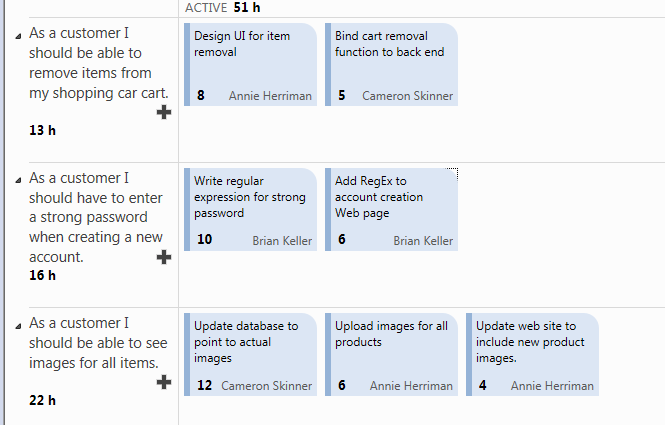Add task to product images story
The width and height of the screenshot is (665, 425).
tap(164, 382)
